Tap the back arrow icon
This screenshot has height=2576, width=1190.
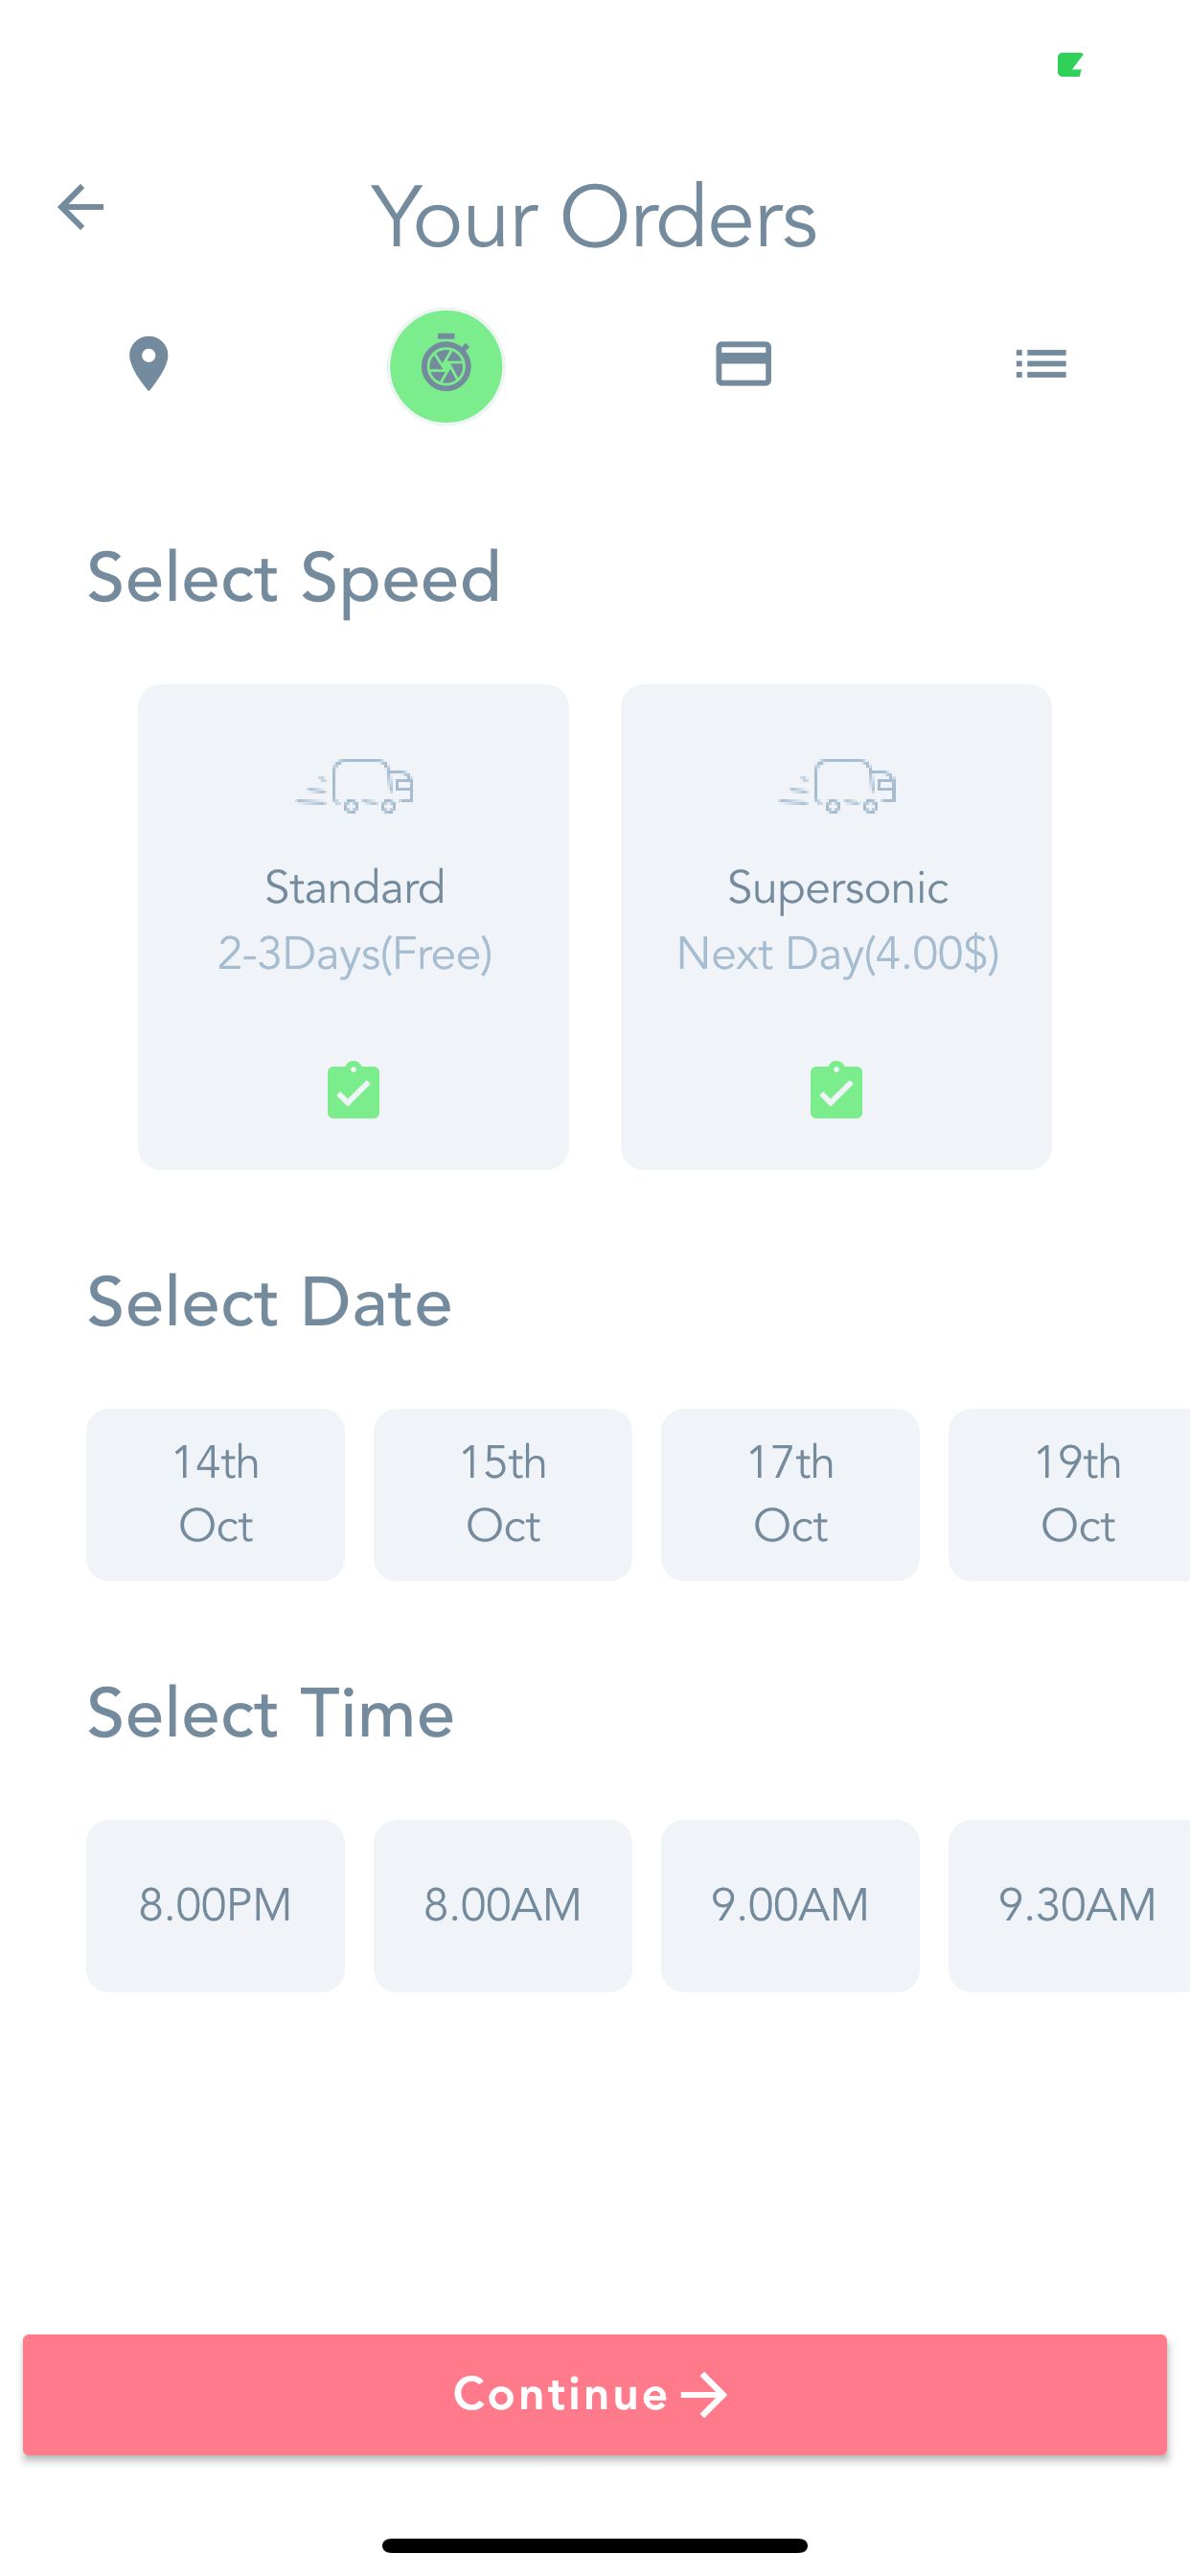click(81, 207)
